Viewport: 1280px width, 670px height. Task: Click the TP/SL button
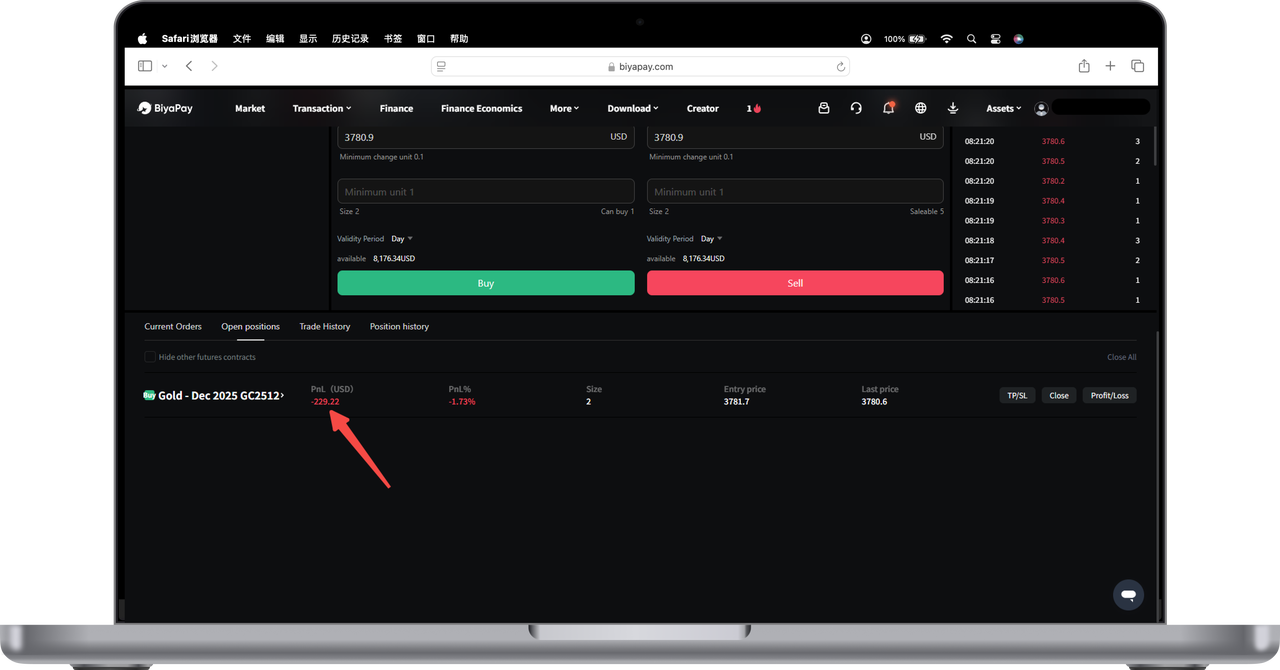click(x=1017, y=395)
